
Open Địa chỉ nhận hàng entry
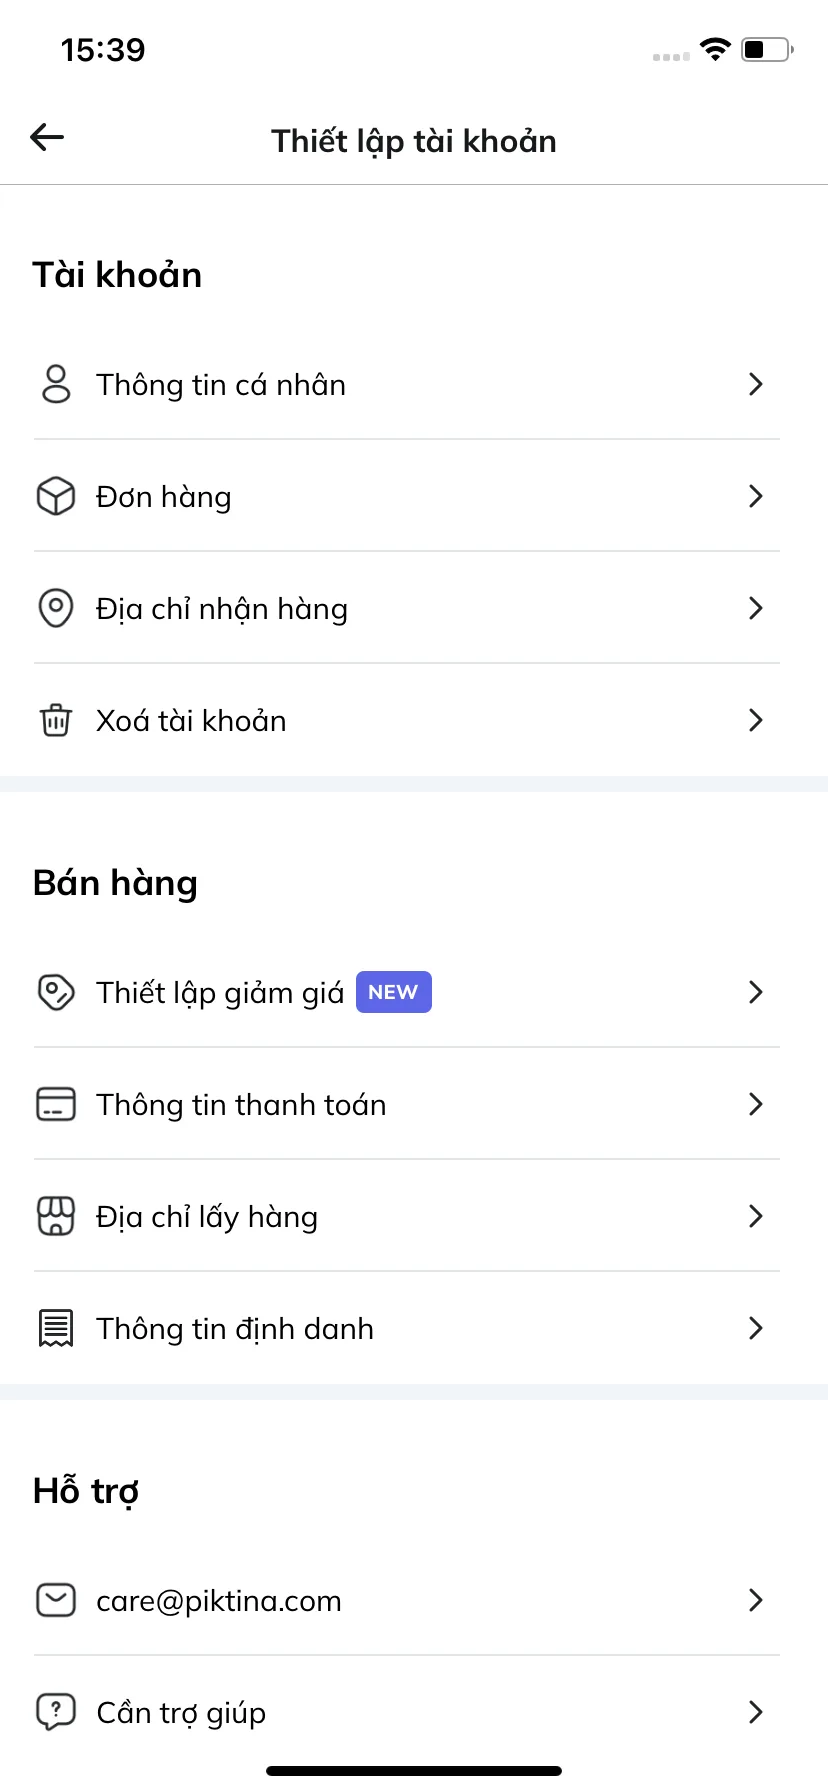coord(407,608)
